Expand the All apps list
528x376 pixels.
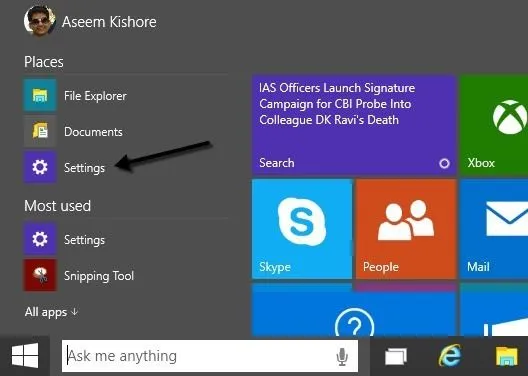coord(51,312)
